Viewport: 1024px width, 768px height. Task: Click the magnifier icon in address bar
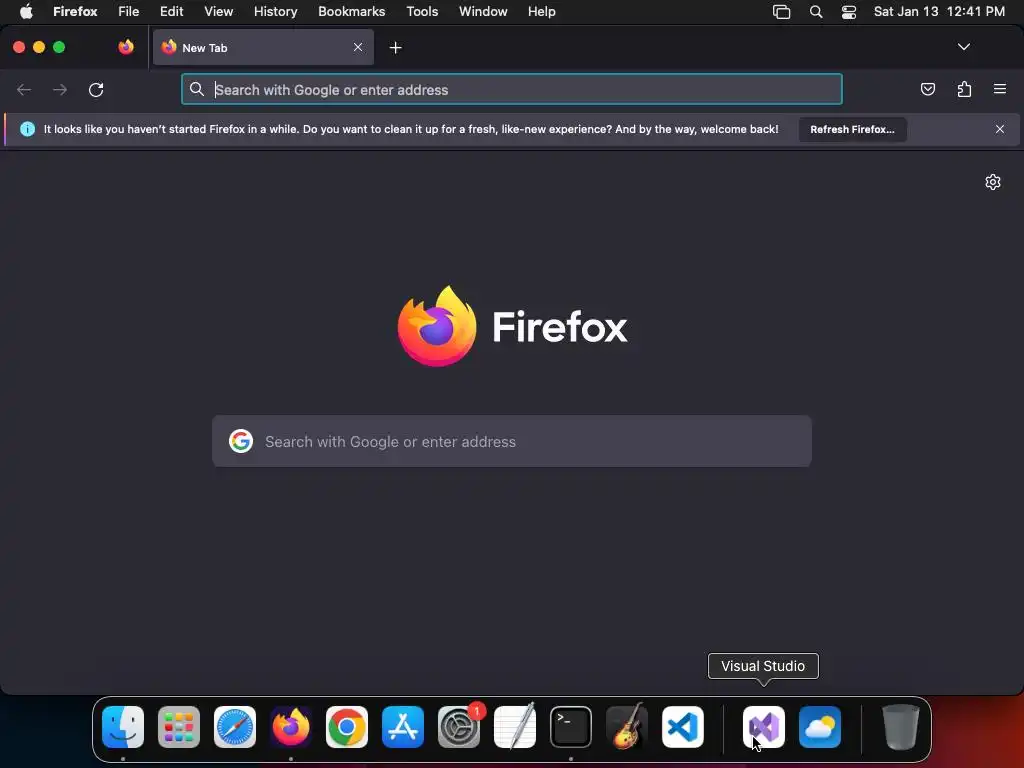pos(197,89)
